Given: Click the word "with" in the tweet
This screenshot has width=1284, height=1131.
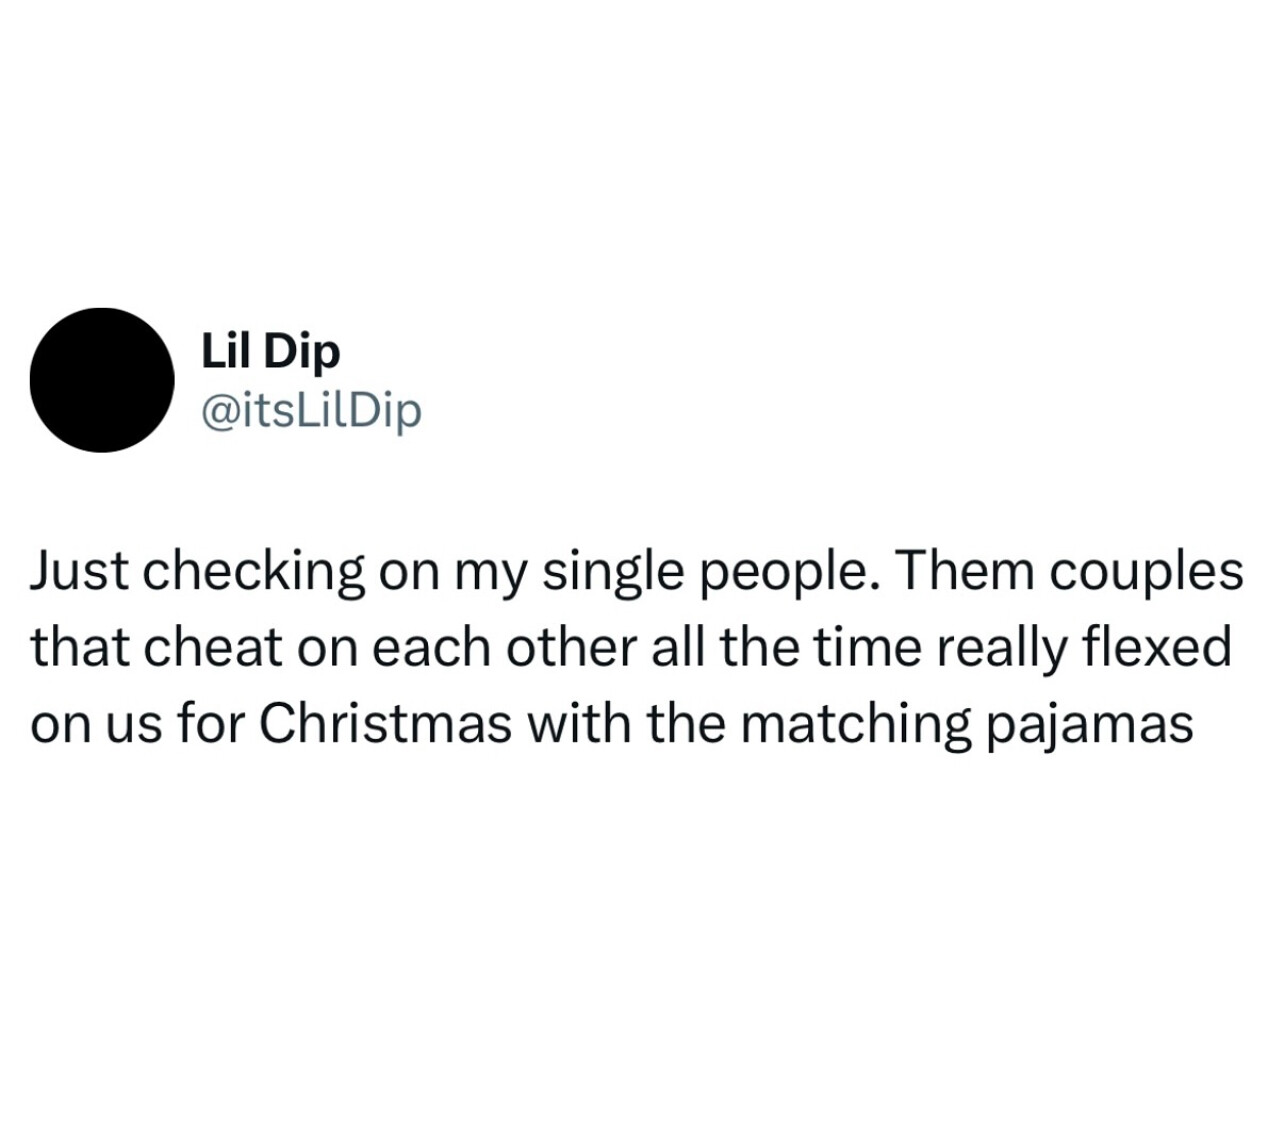Looking at the screenshot, I should pyautogui.click(x=577, y=724).
